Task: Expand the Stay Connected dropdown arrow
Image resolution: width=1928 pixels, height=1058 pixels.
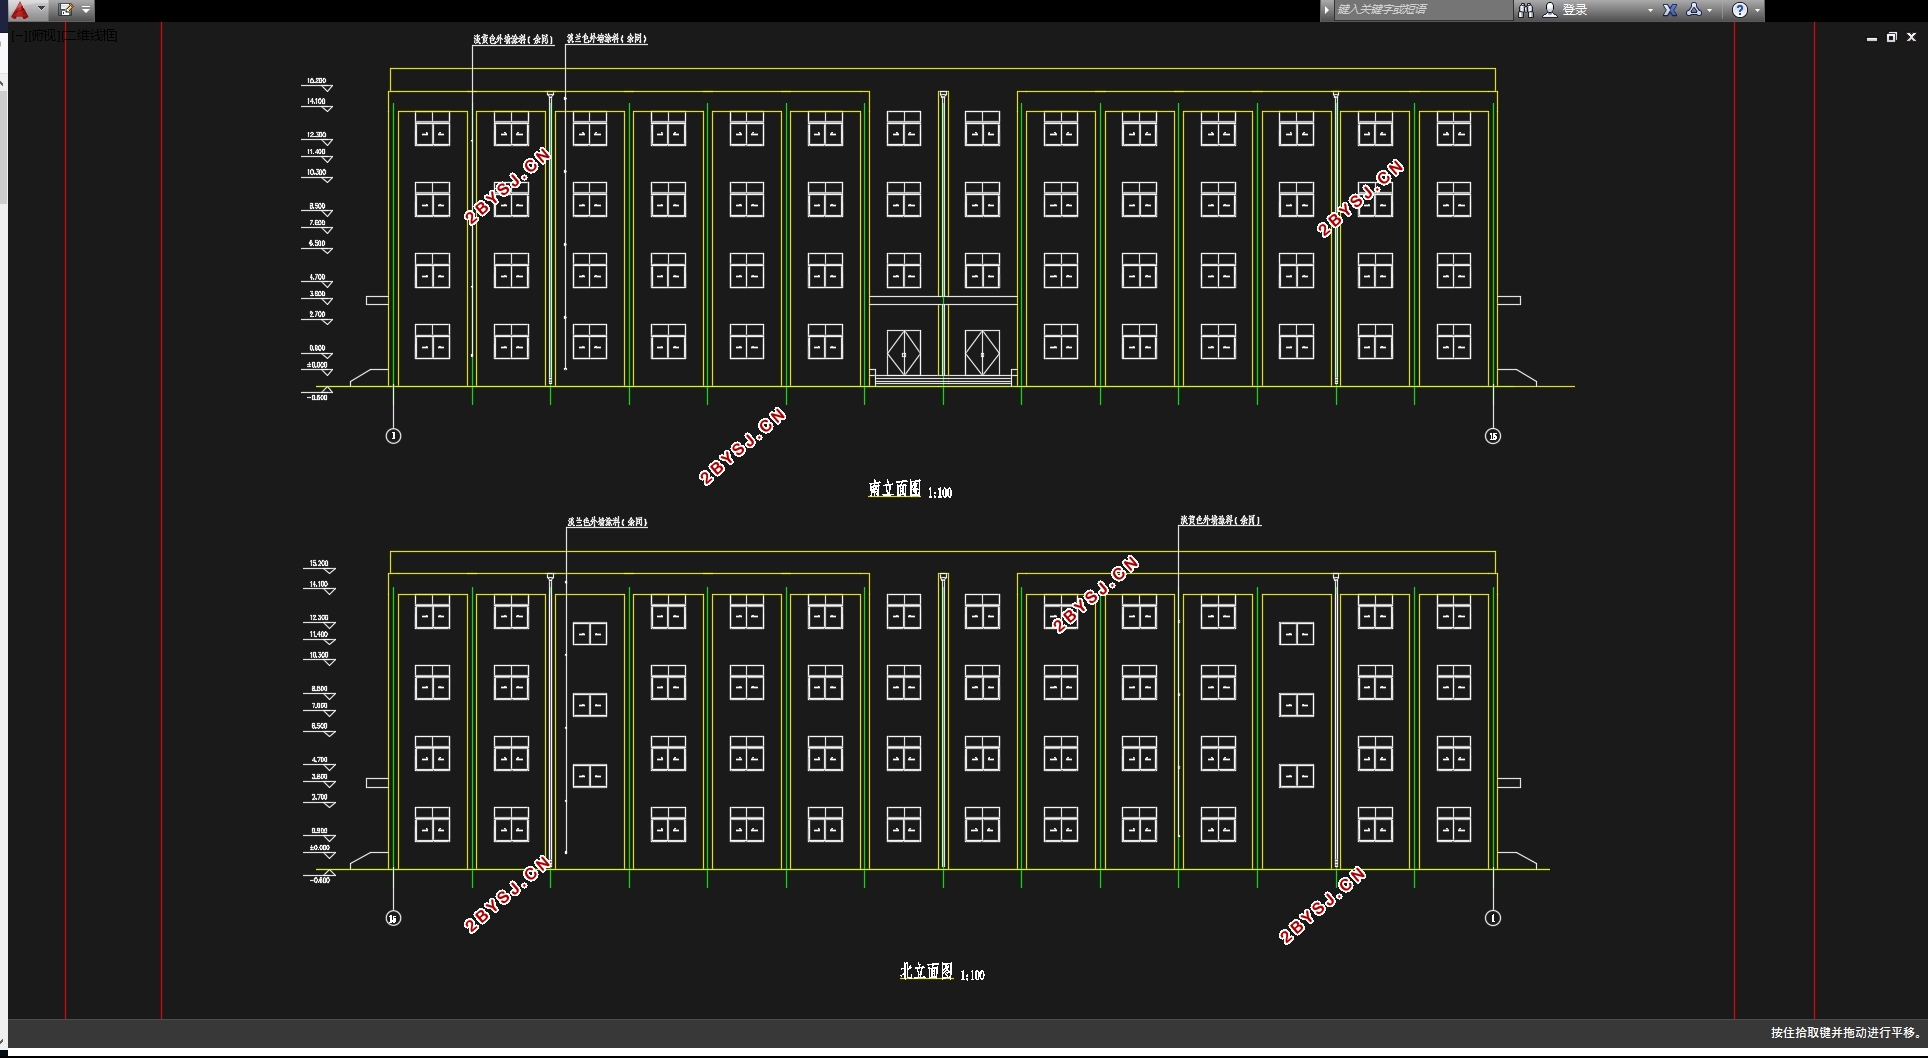Action: (1709, 10)
